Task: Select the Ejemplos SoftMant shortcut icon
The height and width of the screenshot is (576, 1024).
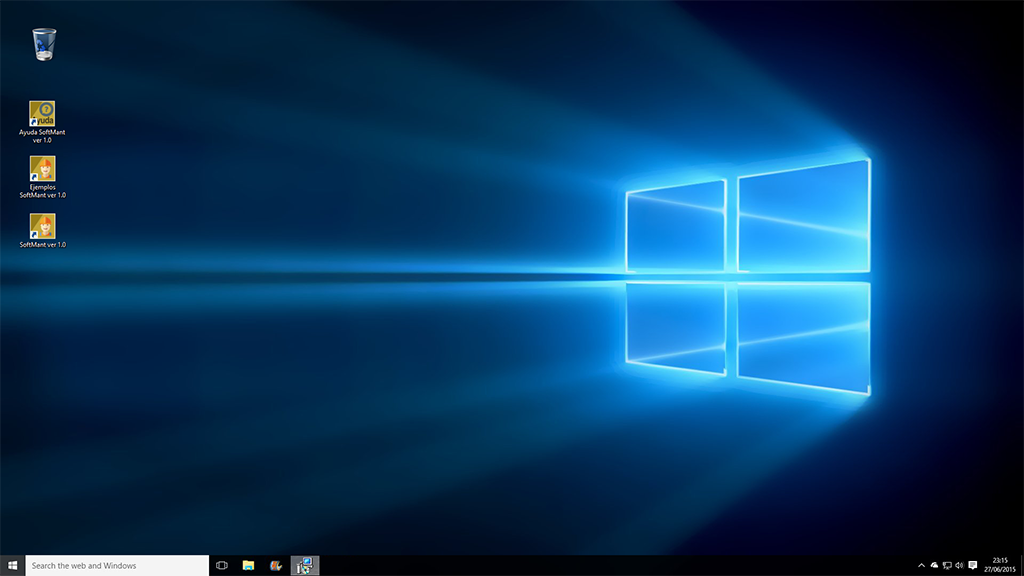Action: click(42, 168)
